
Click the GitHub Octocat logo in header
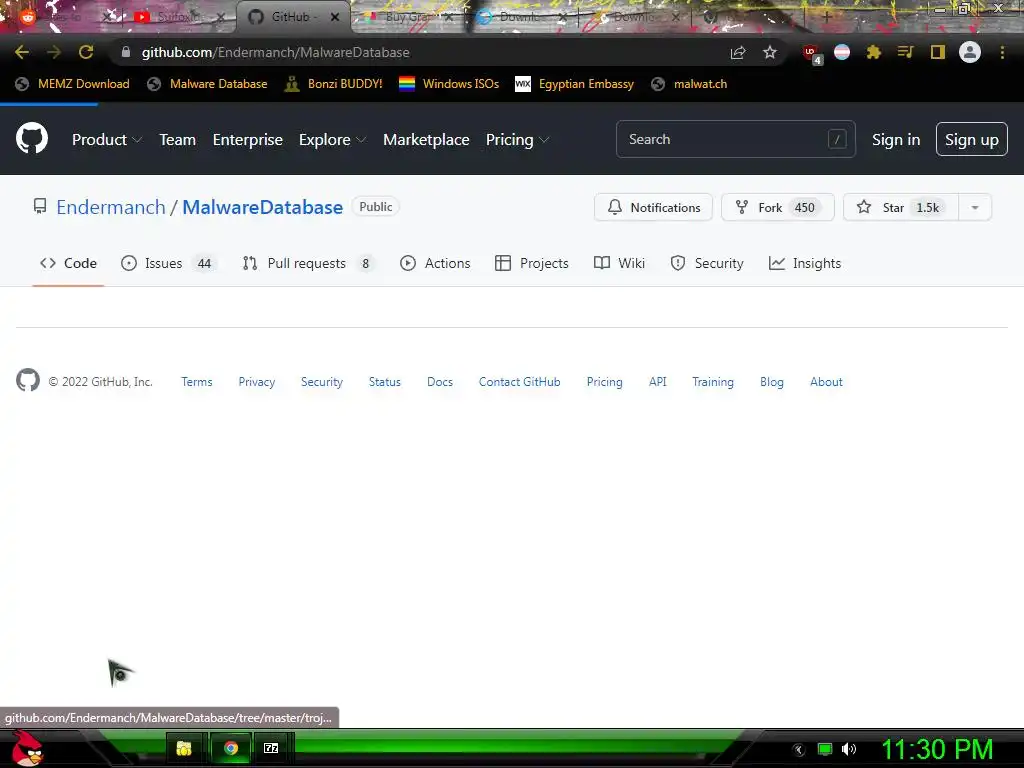coord(32,138)
